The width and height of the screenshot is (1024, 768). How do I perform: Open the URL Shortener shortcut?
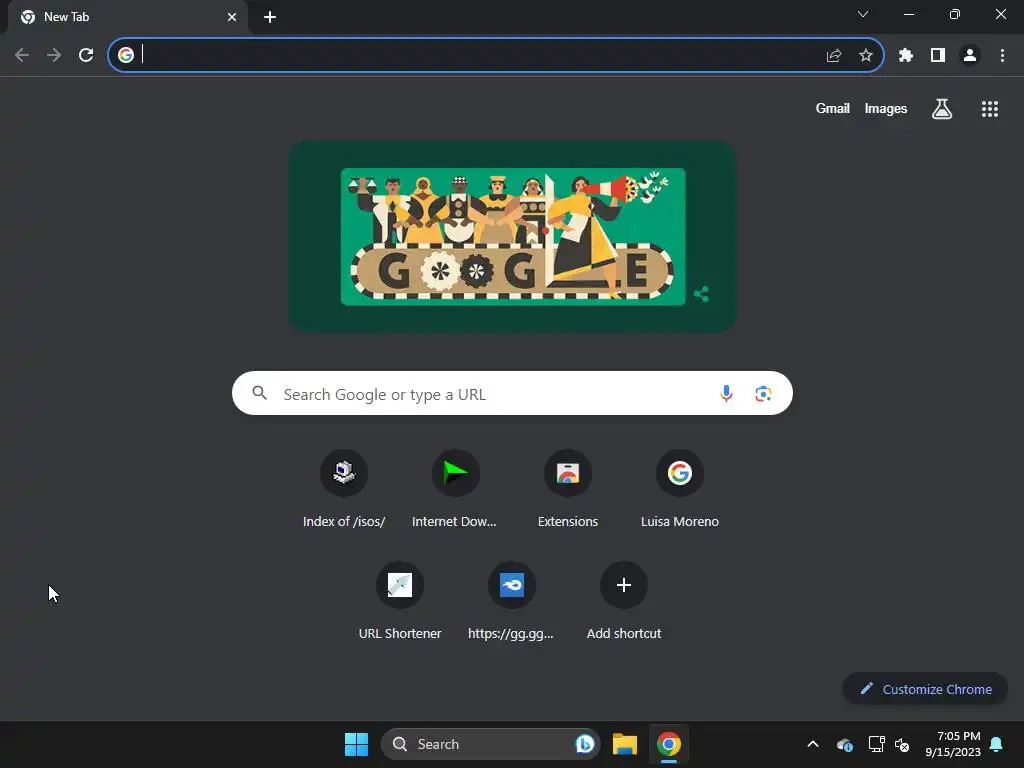pos(400,601)
